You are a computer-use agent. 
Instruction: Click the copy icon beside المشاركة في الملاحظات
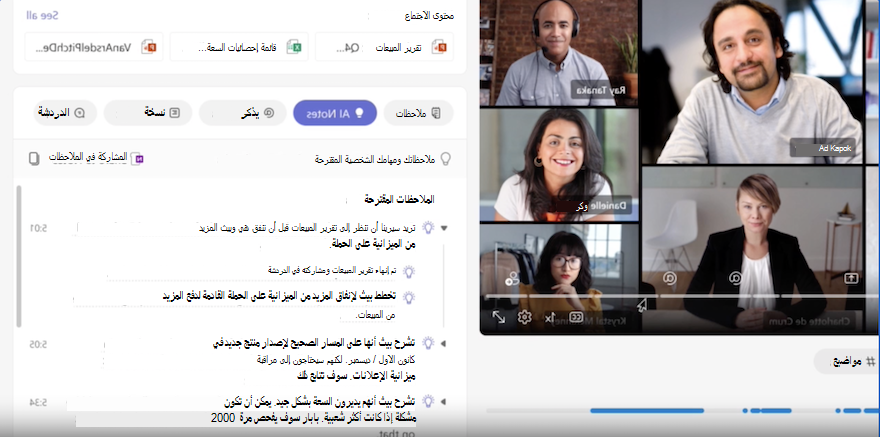coord(34,159)
